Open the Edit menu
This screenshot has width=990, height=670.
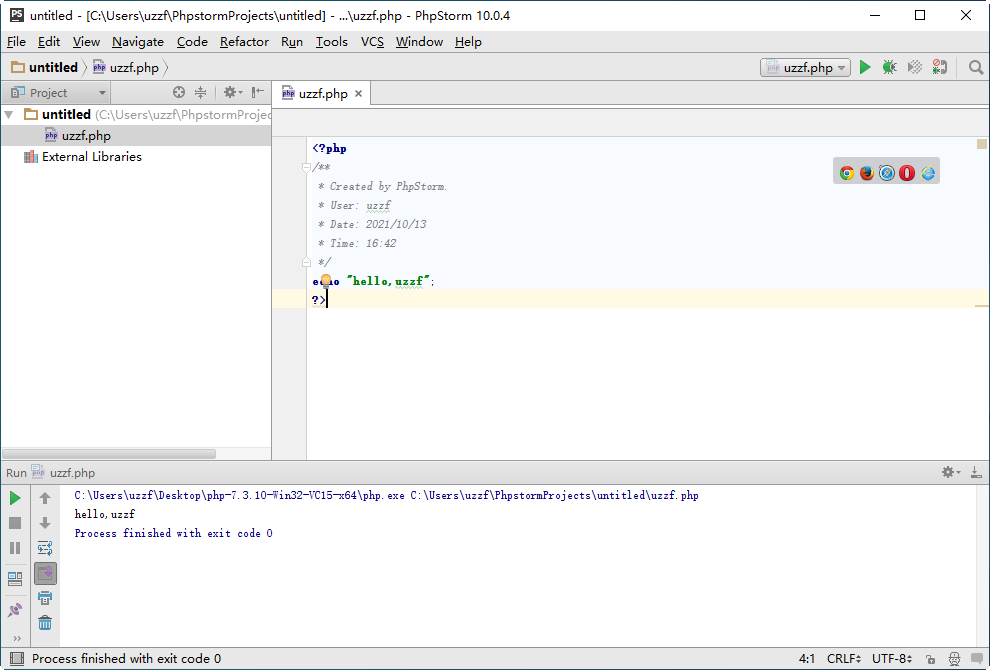point(49,42)
